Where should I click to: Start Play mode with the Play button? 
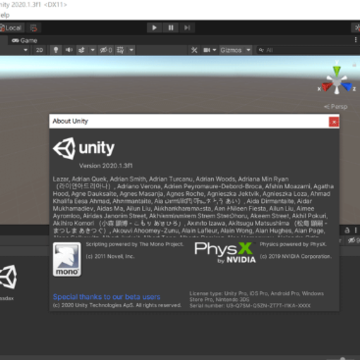(154, 28)
